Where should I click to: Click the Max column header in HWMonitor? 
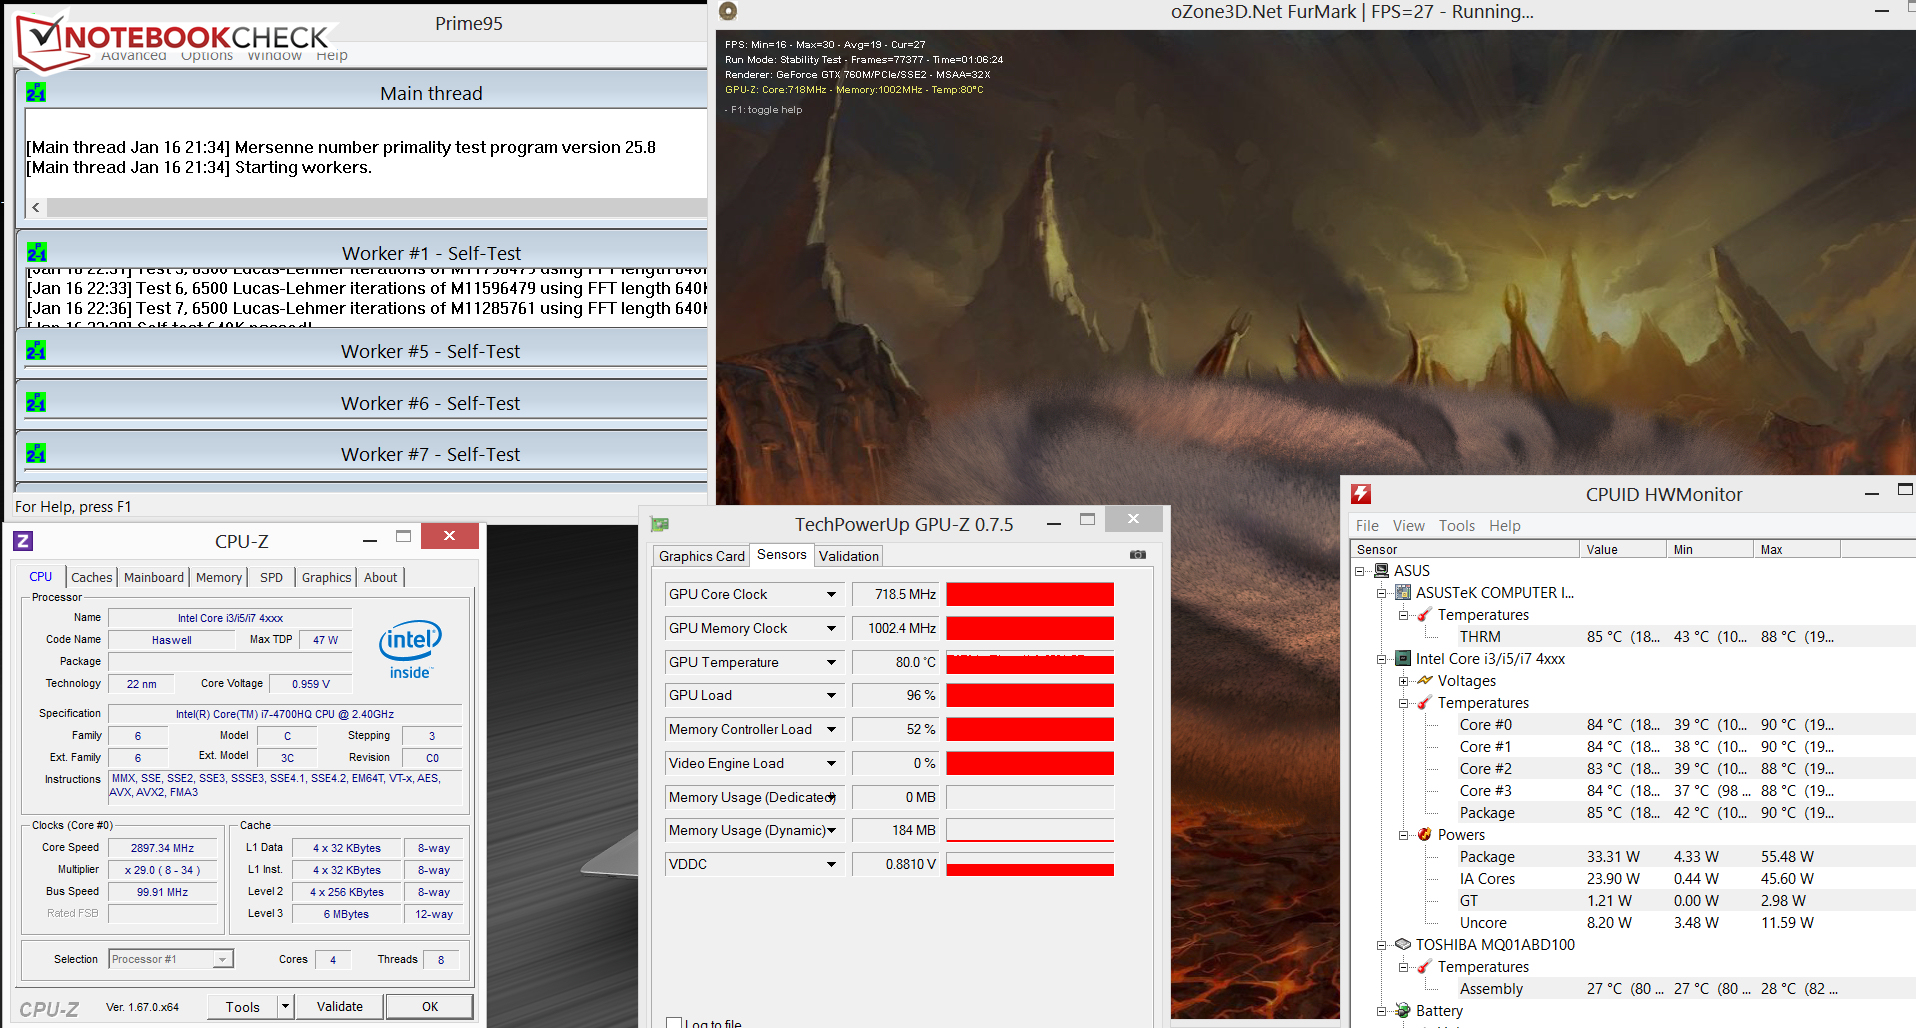click(x=1796, y=549)
